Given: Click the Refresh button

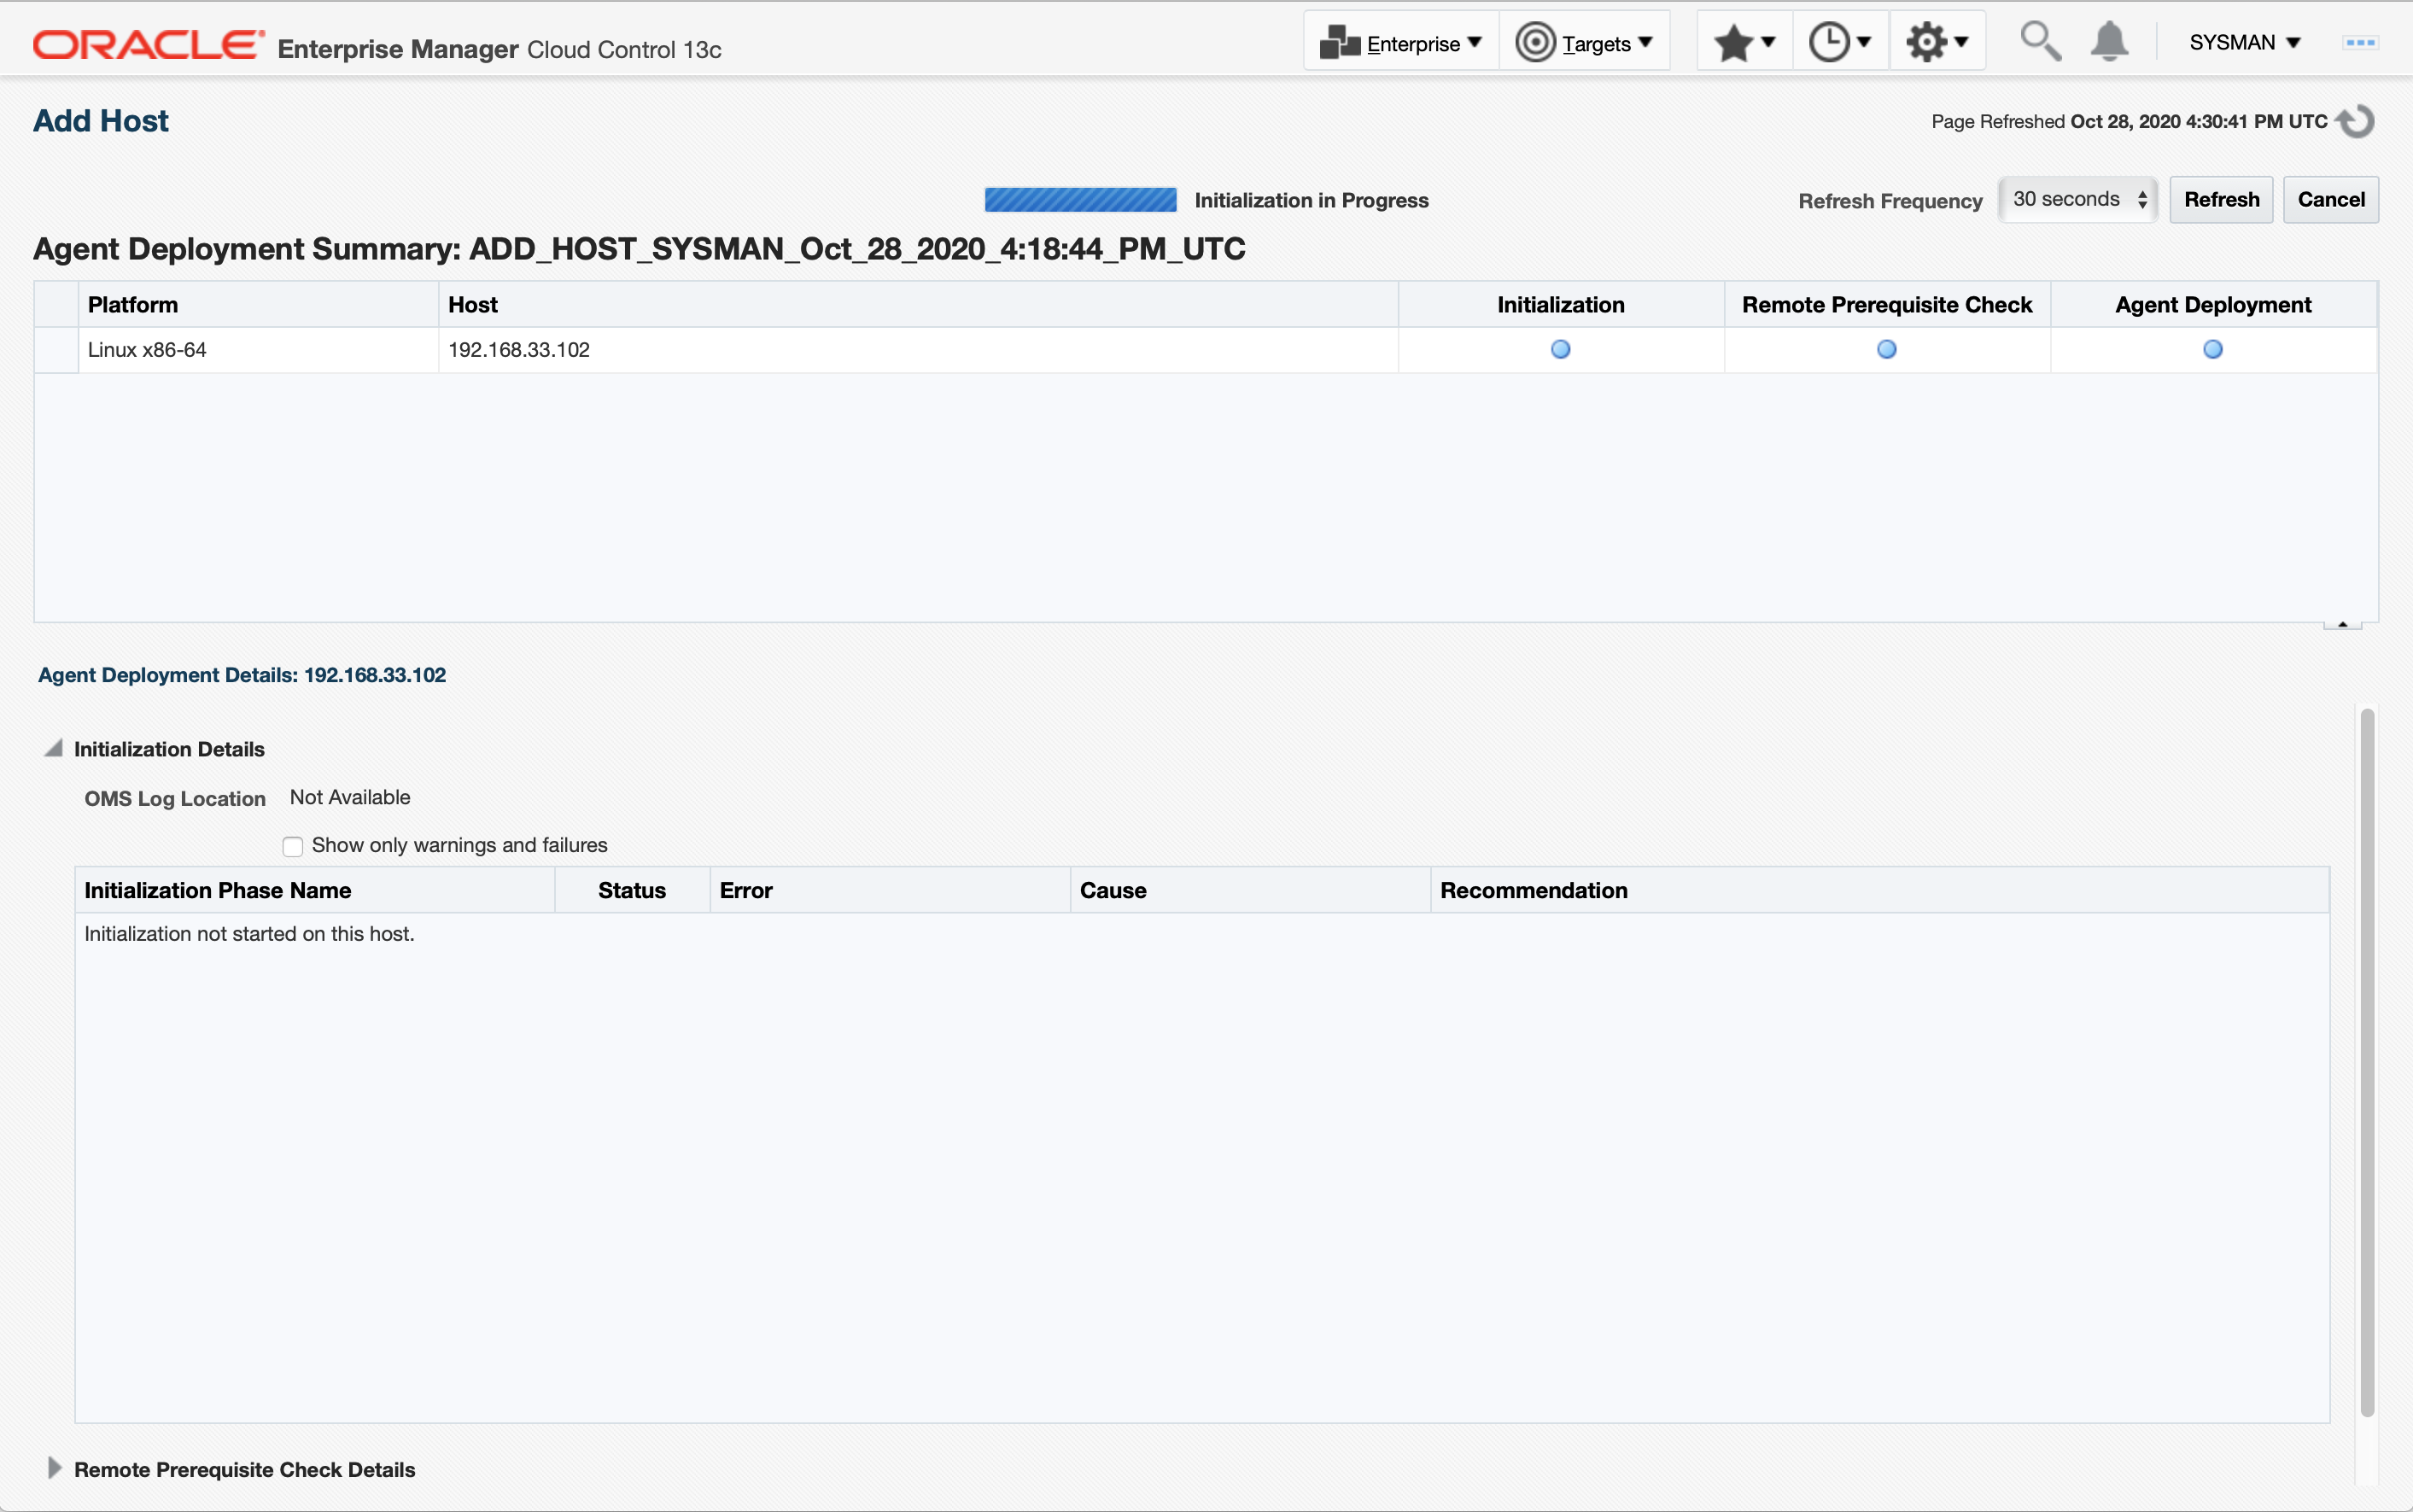Looking at the screenshot, I should point(2221,200).
